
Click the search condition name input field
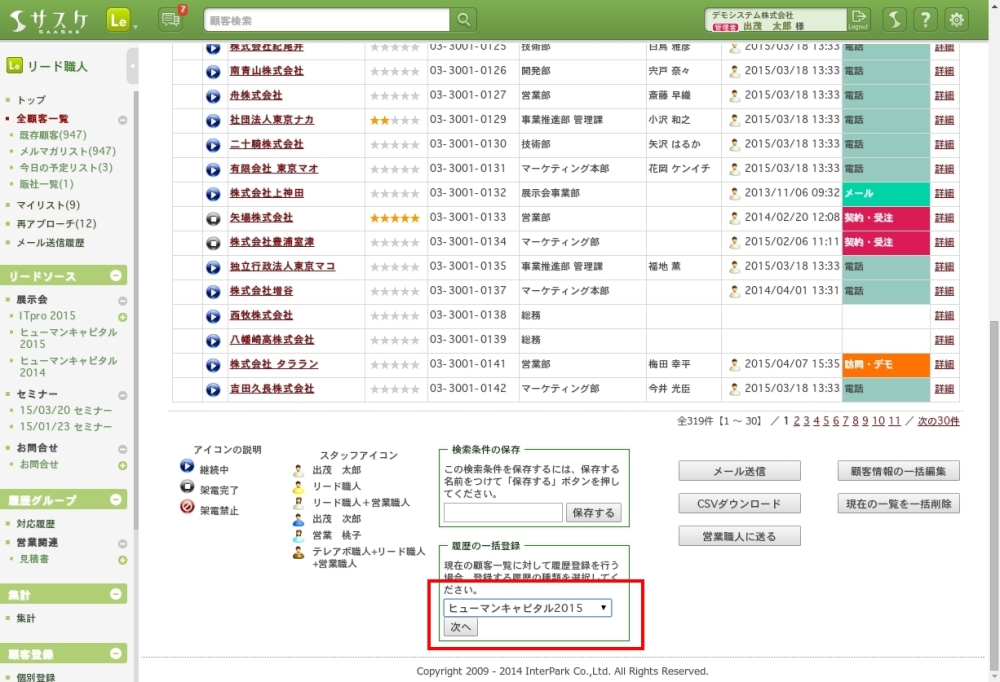[503, 512]
